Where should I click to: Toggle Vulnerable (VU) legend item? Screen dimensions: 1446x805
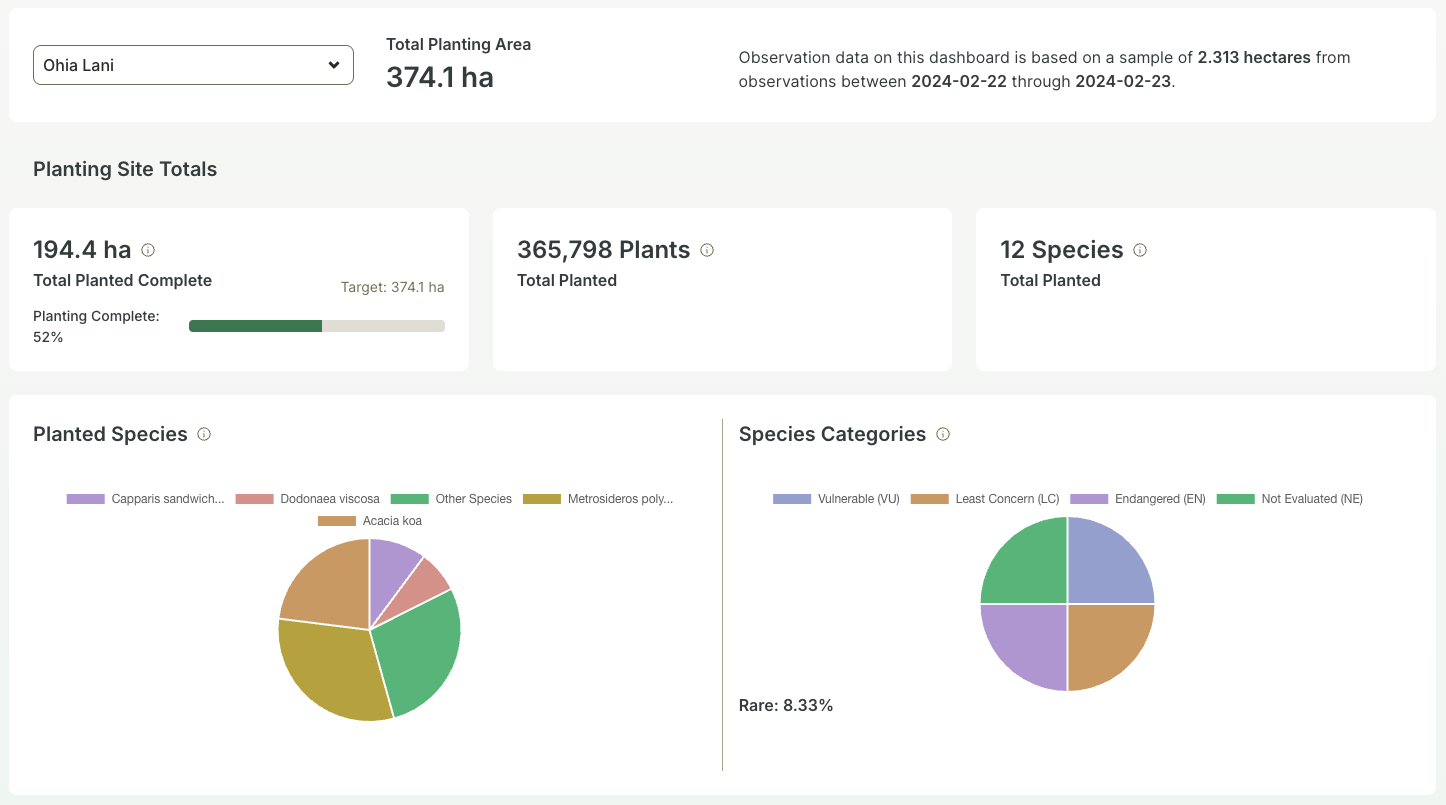pyautogui.click(x=836, y=499)
